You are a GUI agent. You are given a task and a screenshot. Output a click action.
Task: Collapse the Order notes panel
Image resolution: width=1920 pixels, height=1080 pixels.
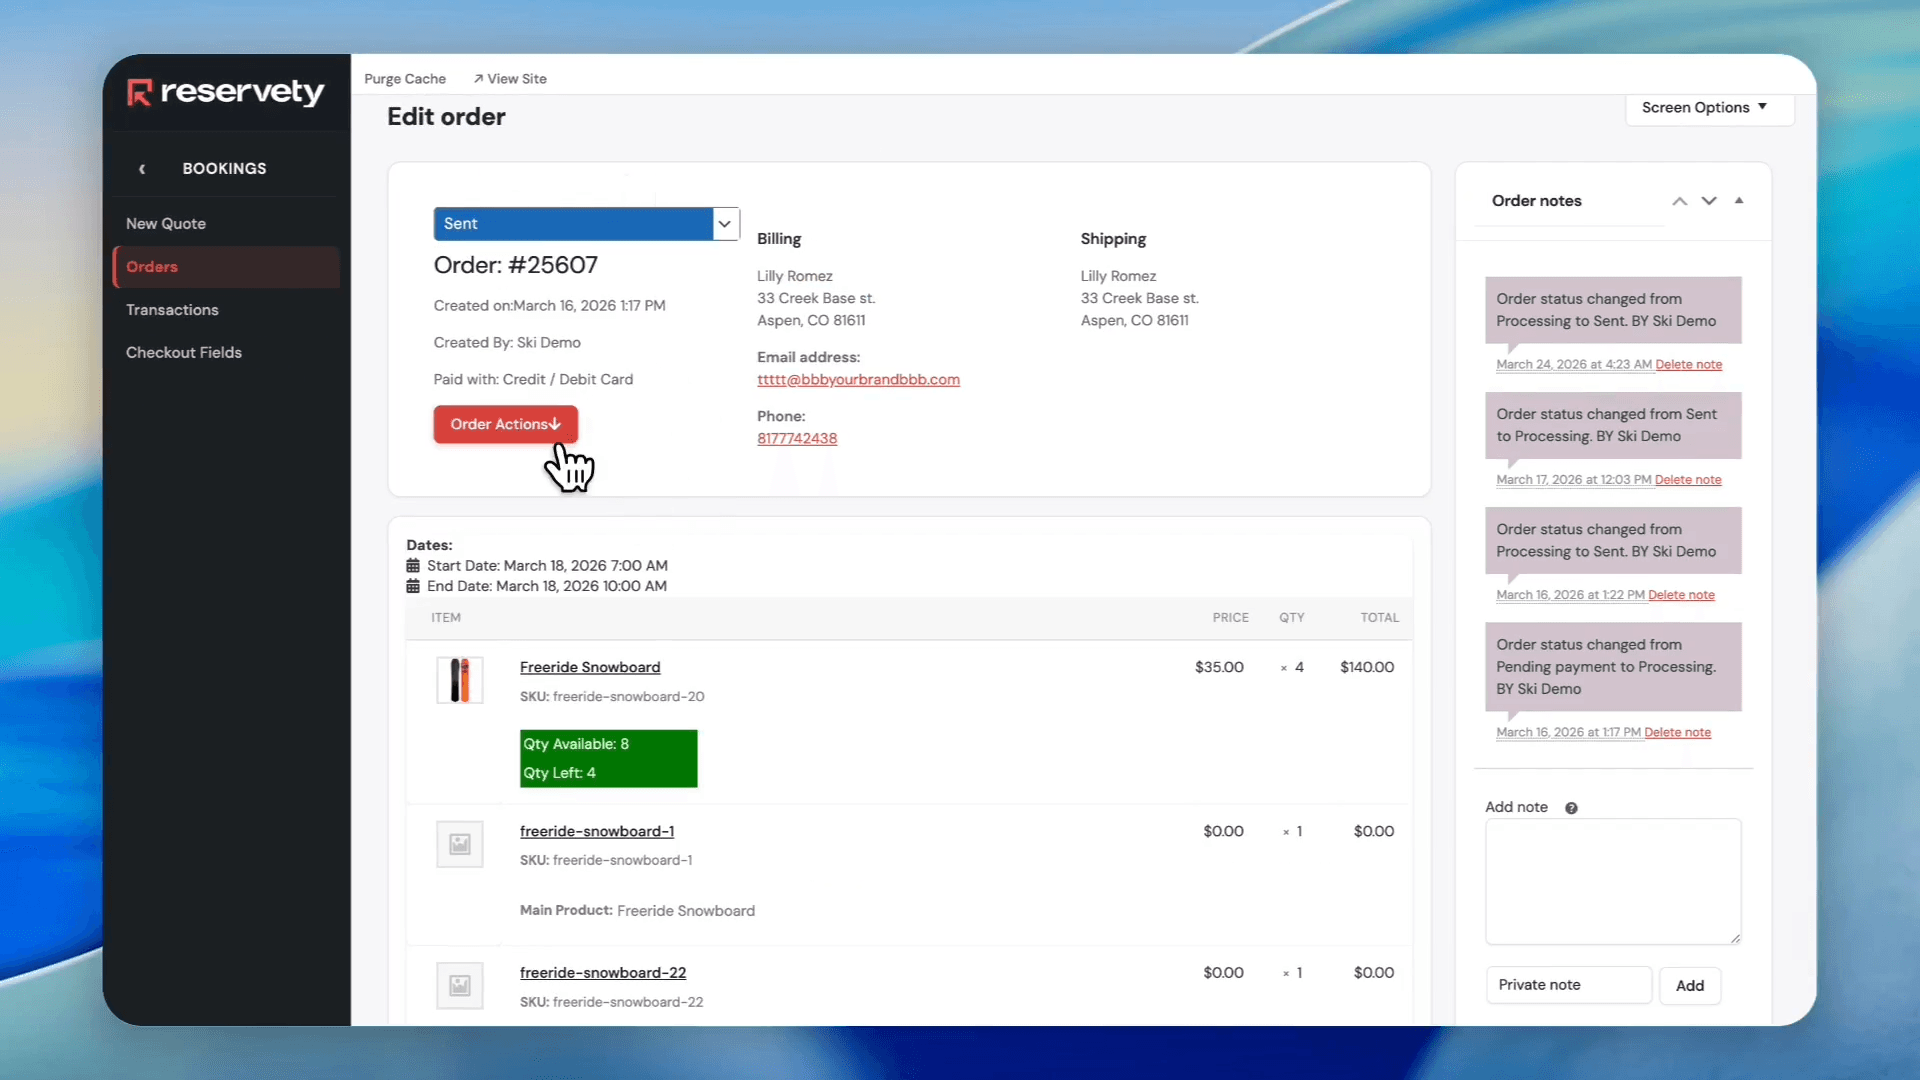[x=1739, y=201]
